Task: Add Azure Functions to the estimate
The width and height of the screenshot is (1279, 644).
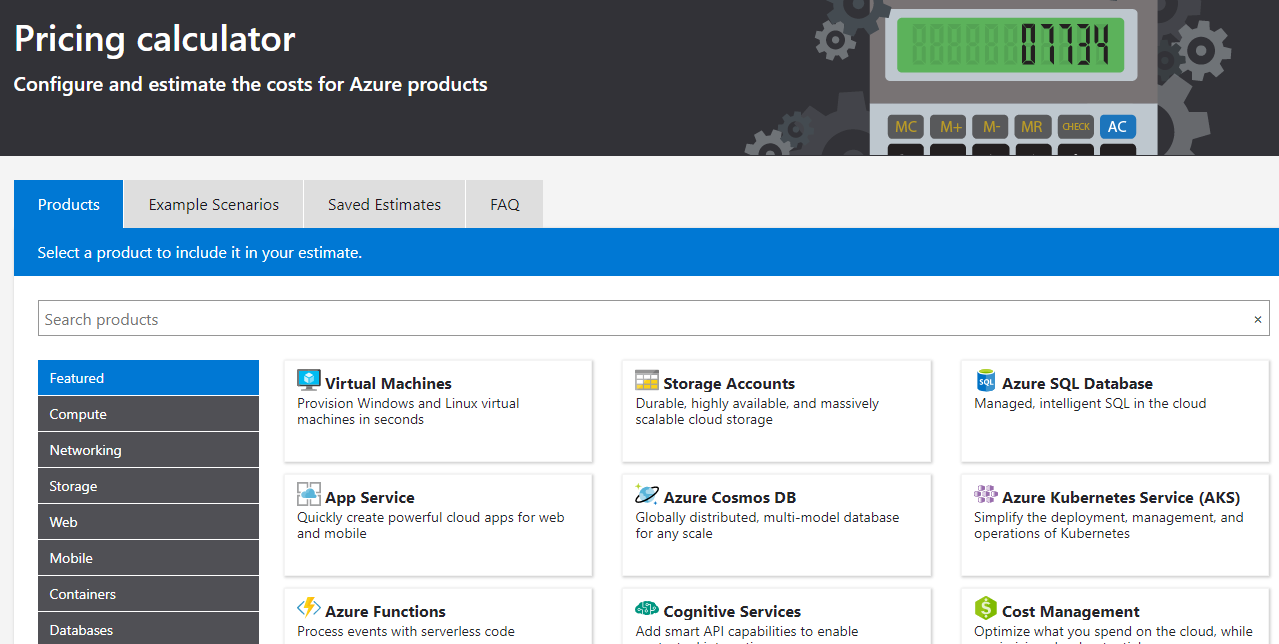Action: (438, 616)
